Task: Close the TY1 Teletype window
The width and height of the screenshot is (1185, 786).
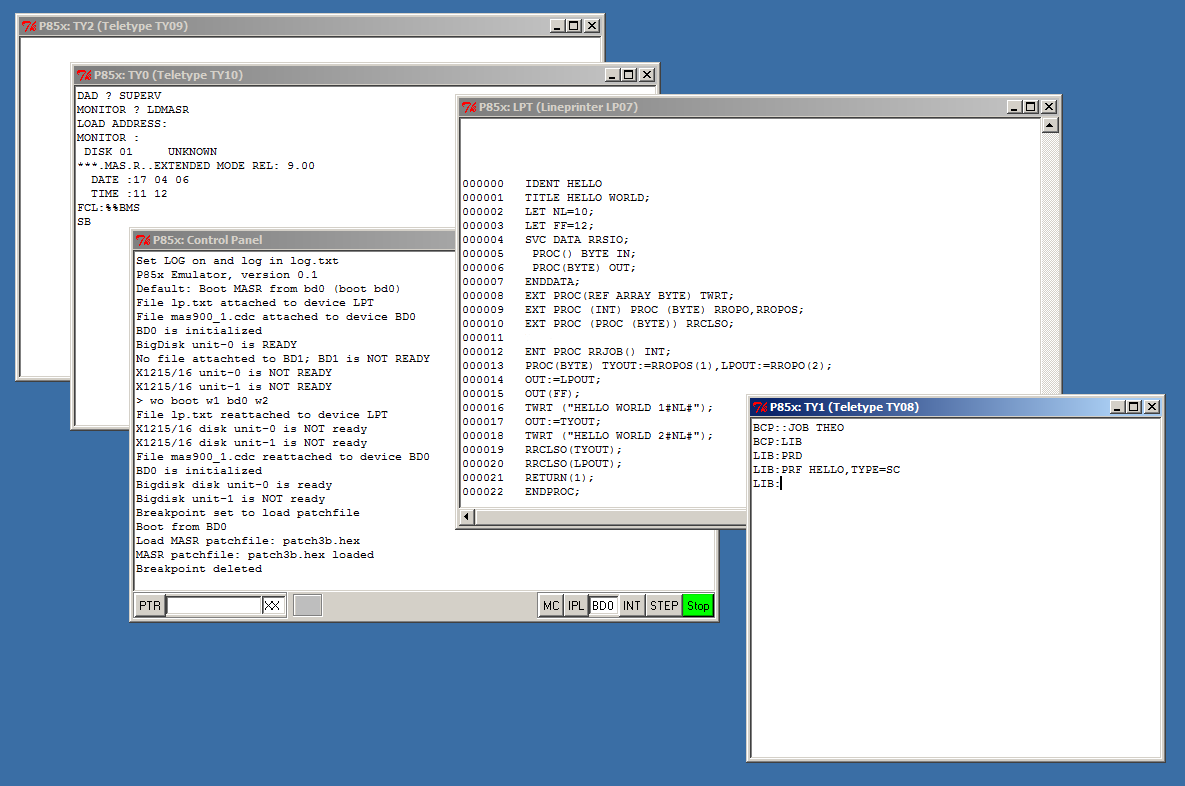Action: (x=1152, y=407)
